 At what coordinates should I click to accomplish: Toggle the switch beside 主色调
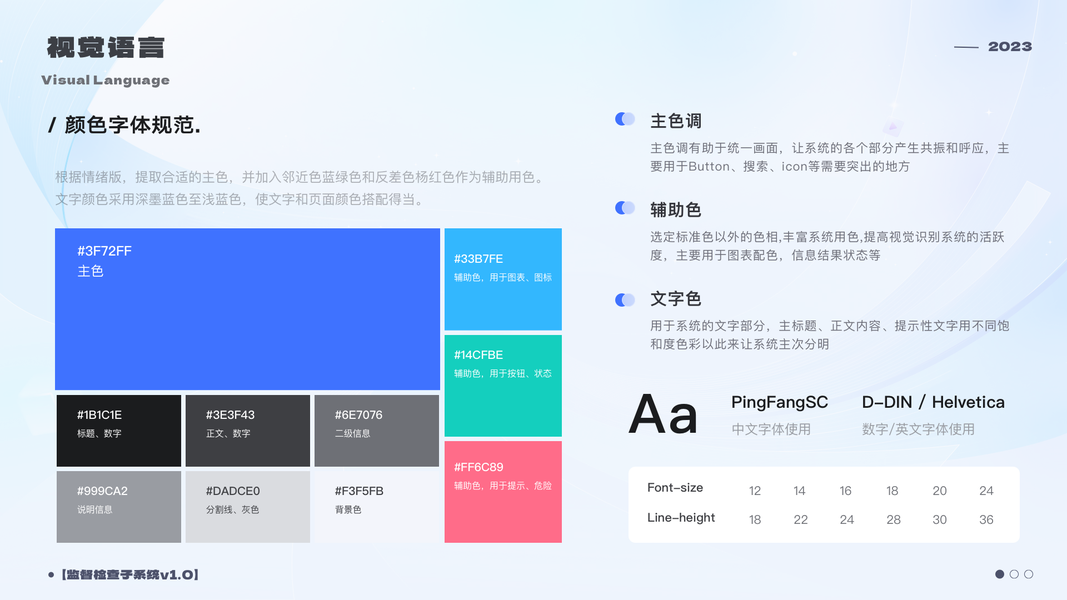tap(625, 119)
